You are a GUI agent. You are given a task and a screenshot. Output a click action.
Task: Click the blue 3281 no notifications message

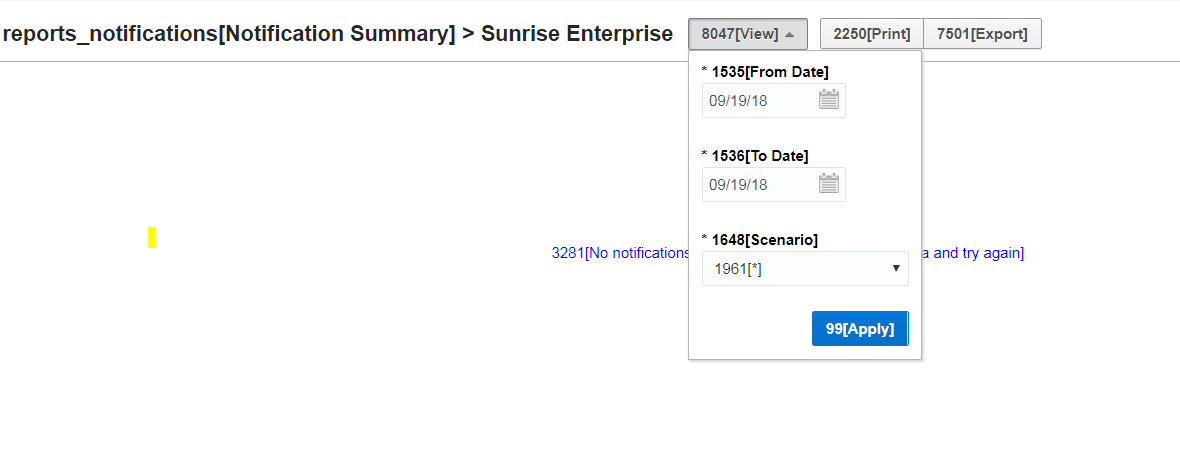(620, 253)
